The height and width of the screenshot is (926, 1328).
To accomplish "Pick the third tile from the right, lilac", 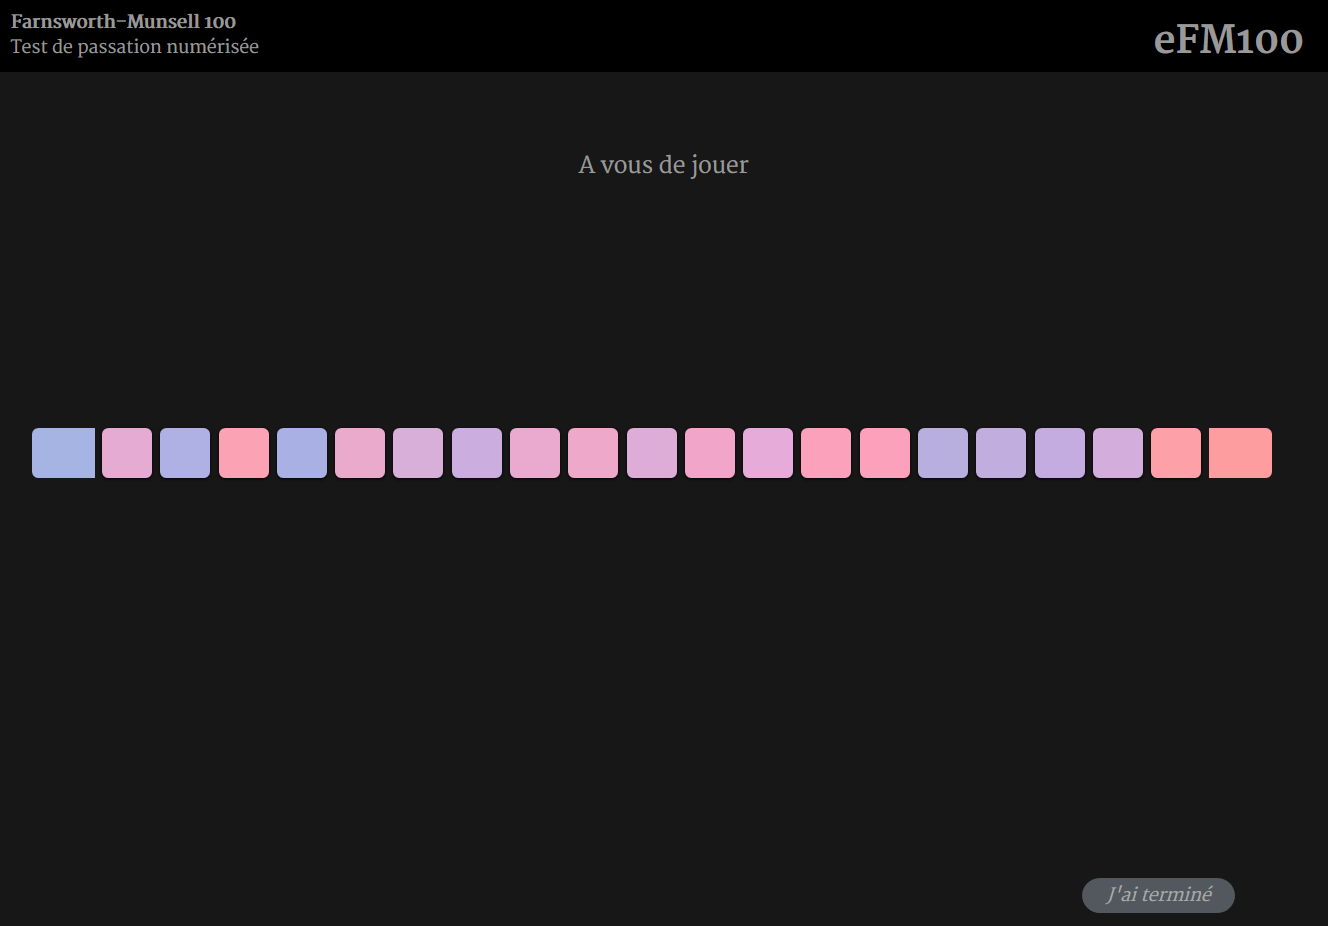I will [1118, 453].
